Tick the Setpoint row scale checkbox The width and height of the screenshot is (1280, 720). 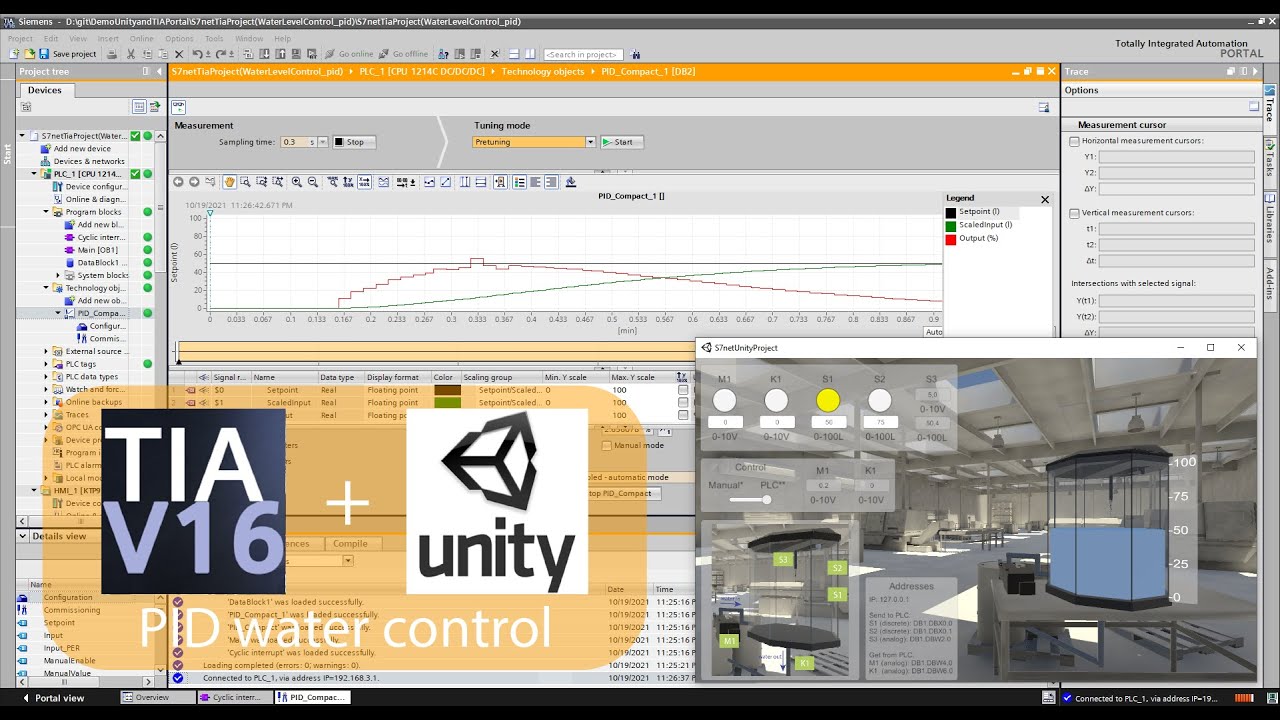tap(683, 390)
